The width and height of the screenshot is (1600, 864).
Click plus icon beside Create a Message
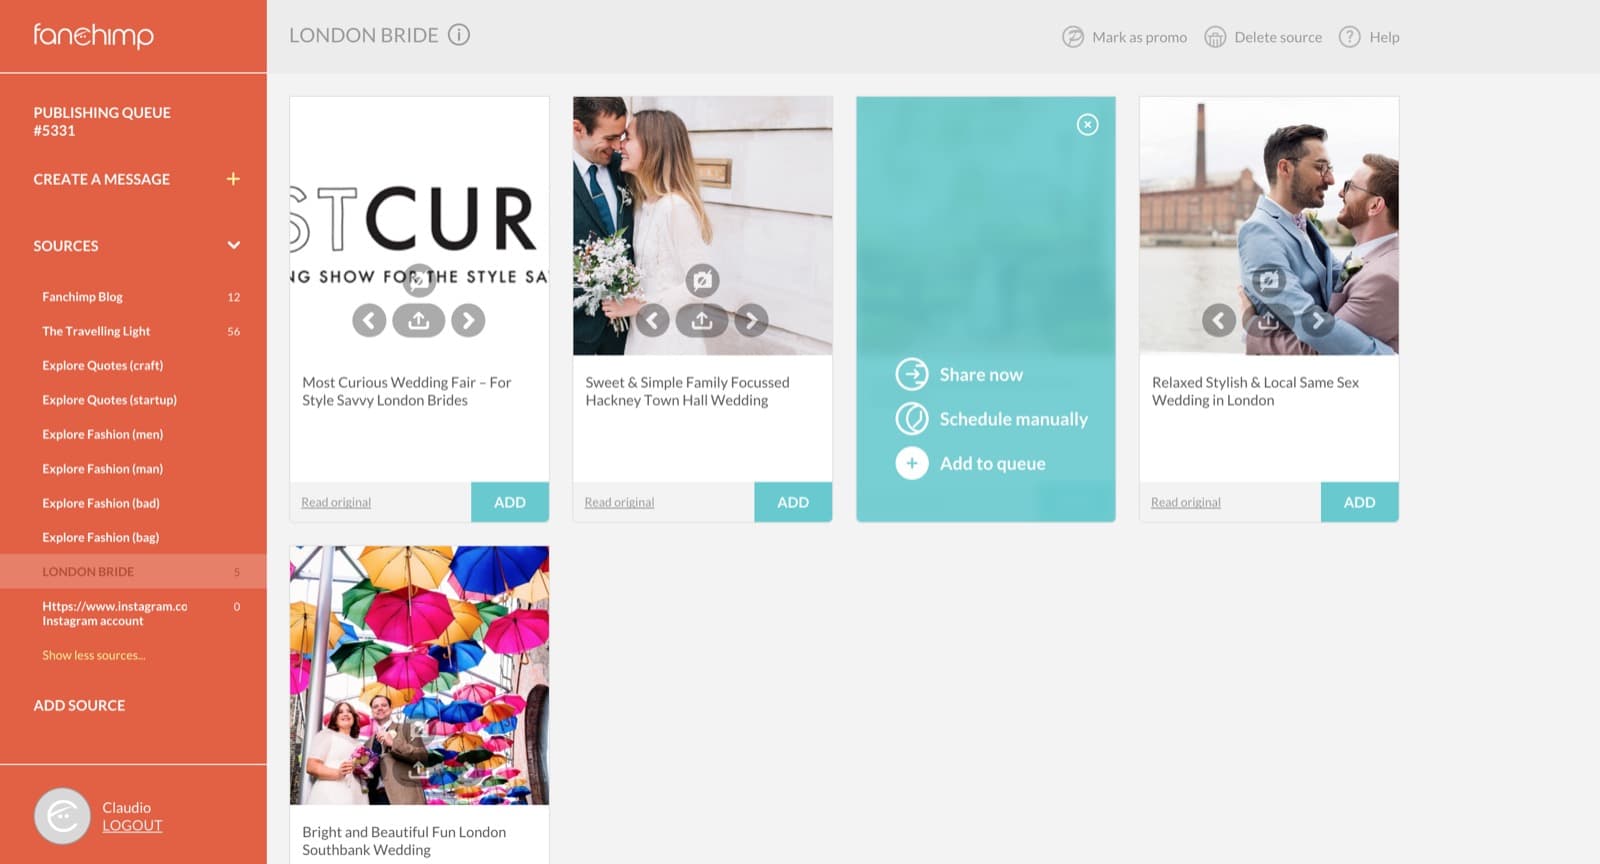coord(233,179)
